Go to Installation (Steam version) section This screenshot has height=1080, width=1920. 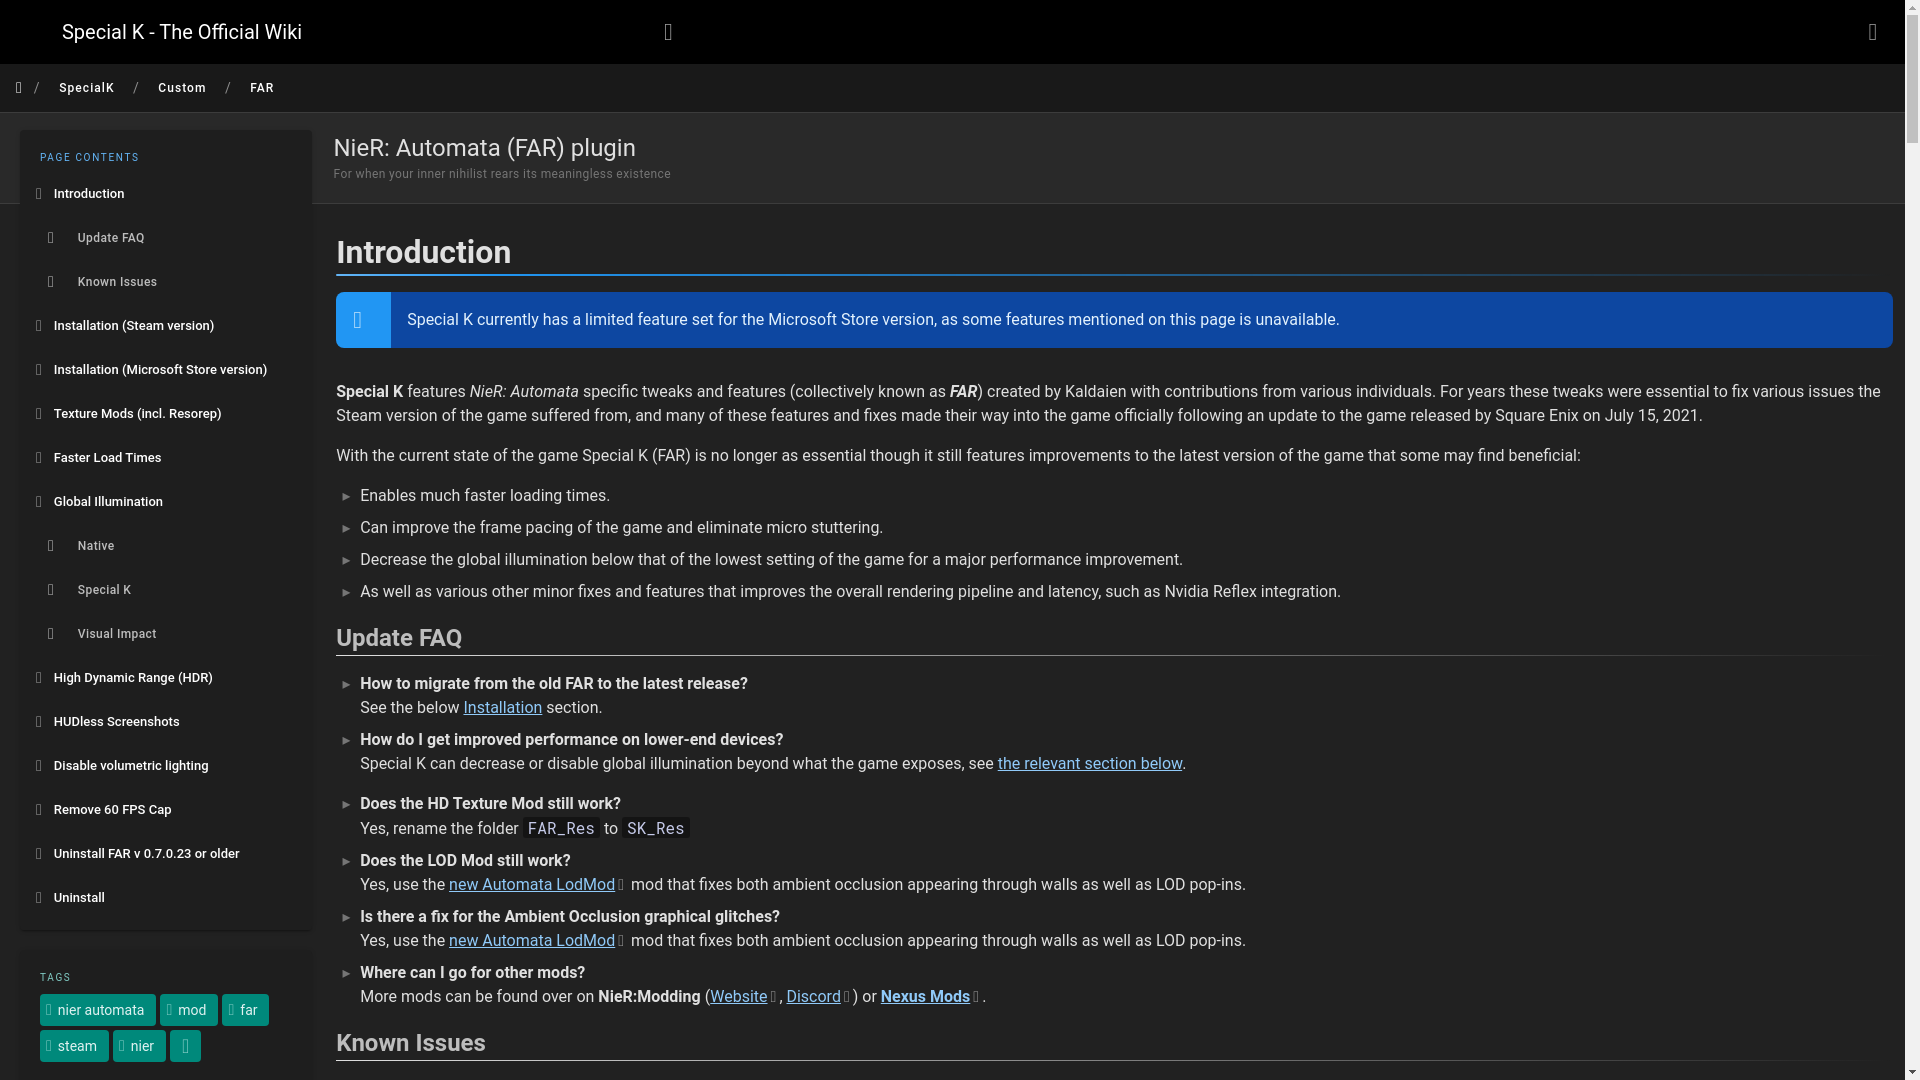pyautogui.click(x=166, y=326)
